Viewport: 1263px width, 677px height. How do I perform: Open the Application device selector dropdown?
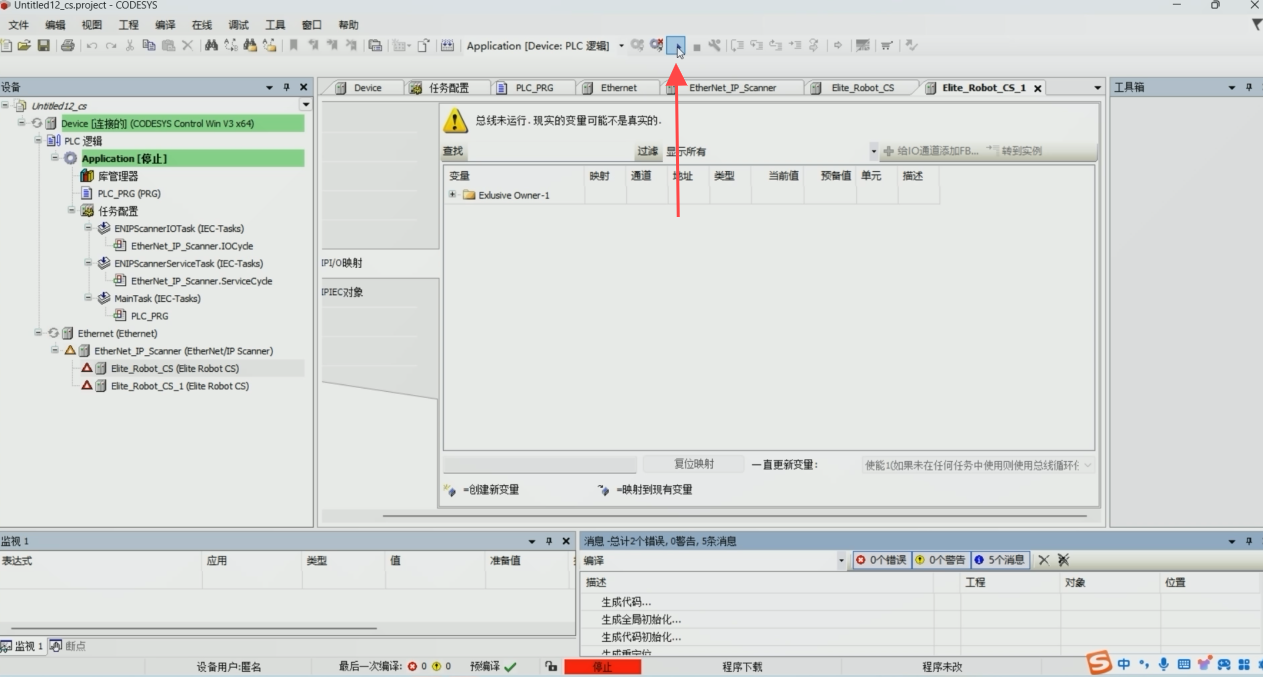tap(621, 46)
